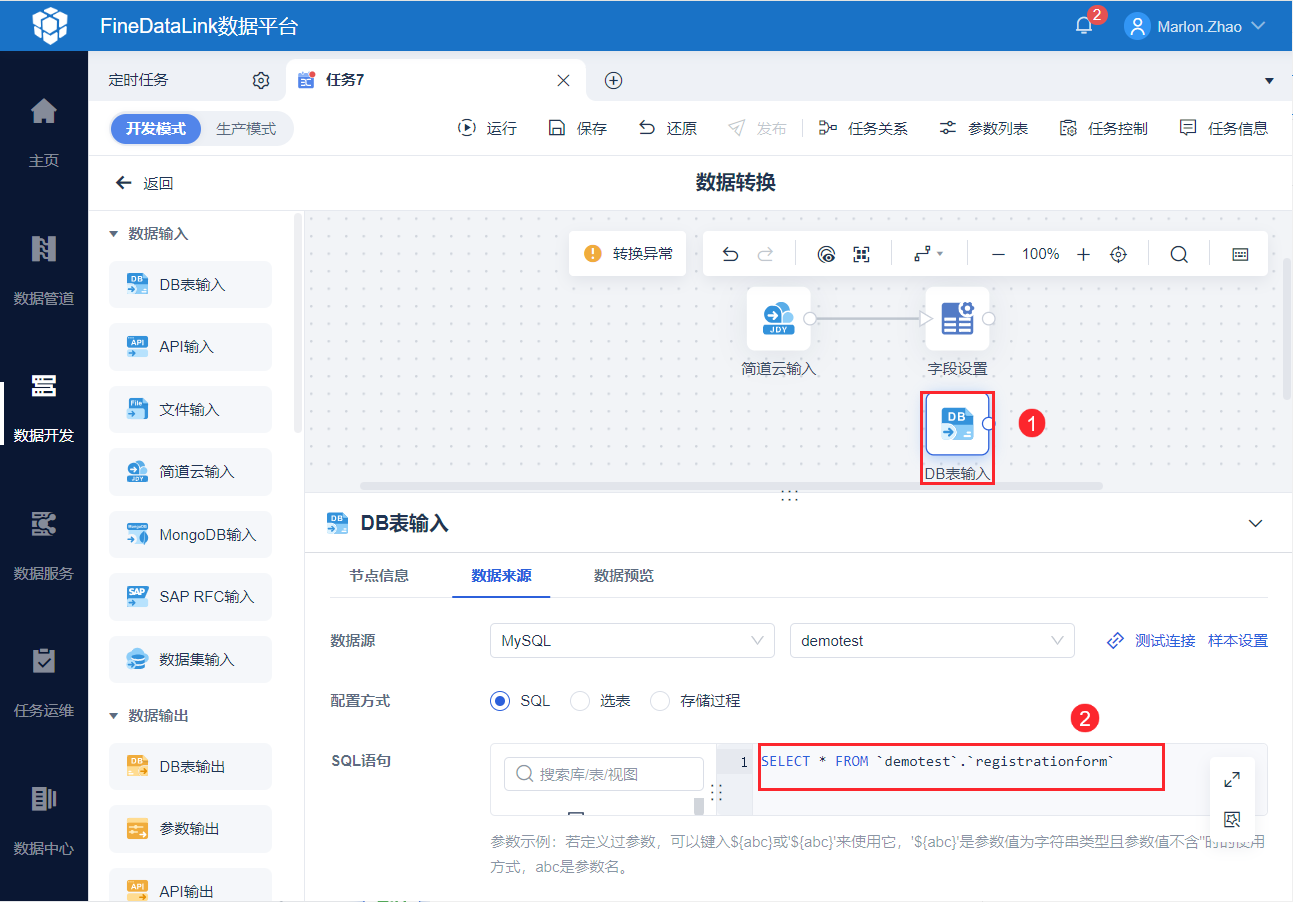This screenshot has height=902, width=1293.
Task: Click the 发布 button
Action: 758,128
